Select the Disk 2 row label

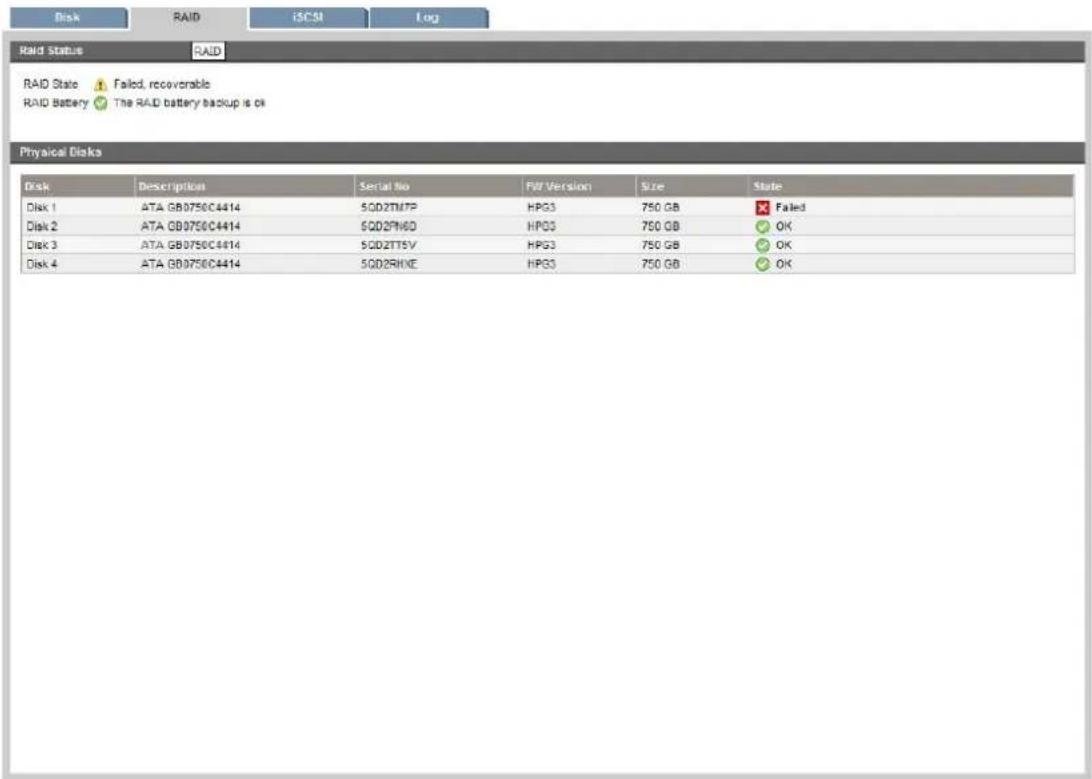click(x=42, y=226)
